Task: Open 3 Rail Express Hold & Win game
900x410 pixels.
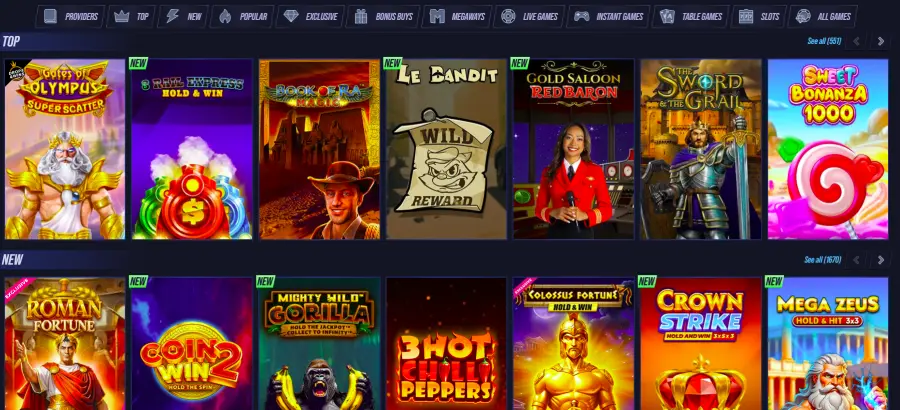Action: 192,149
